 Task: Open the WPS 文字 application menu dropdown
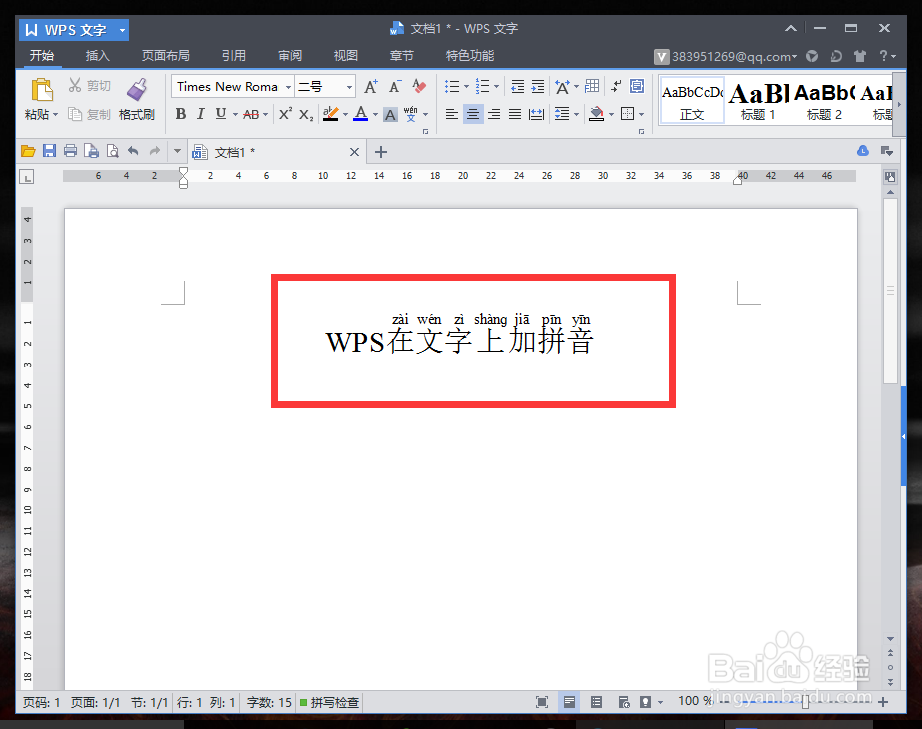pos(122,29)
